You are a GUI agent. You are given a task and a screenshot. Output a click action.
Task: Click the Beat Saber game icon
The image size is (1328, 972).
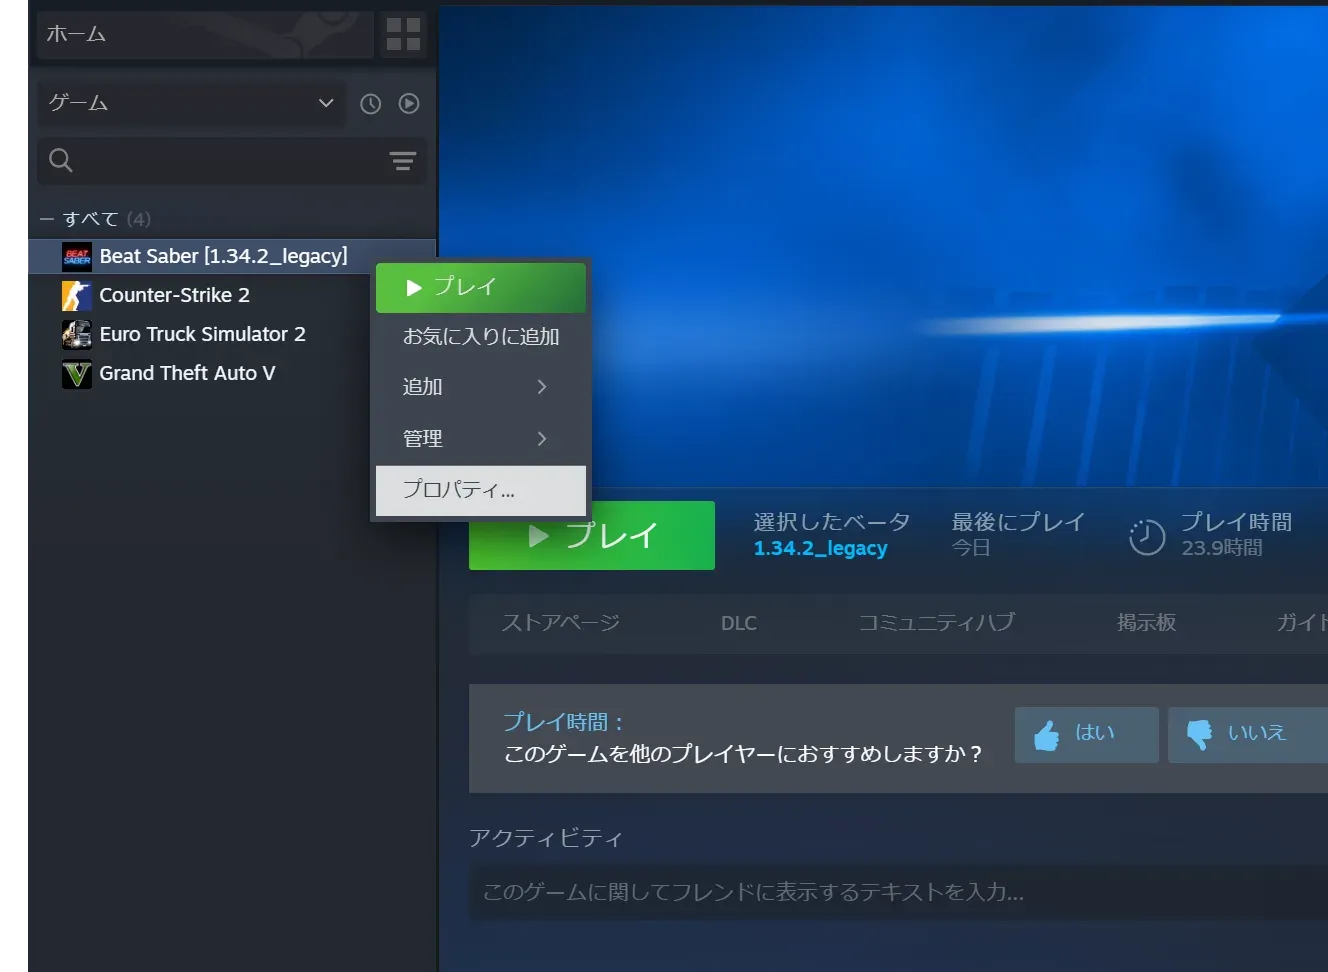[76, 256]
